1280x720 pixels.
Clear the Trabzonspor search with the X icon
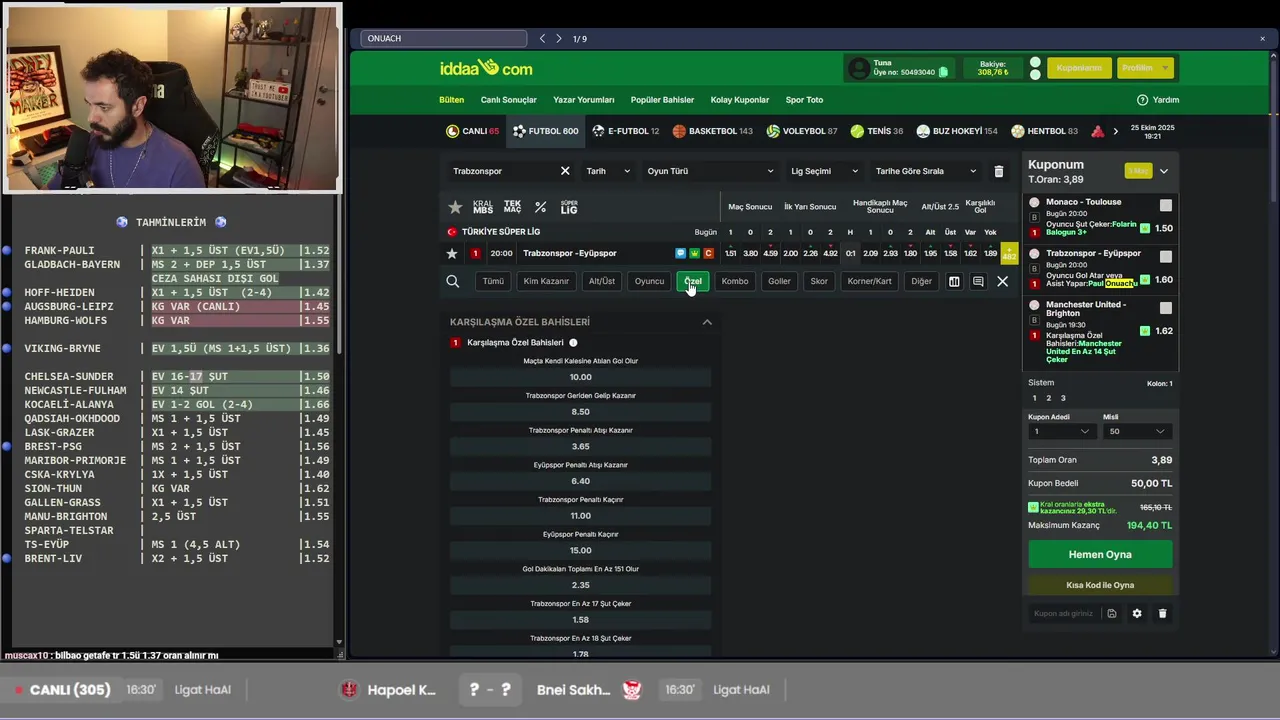tap(565, 171)
